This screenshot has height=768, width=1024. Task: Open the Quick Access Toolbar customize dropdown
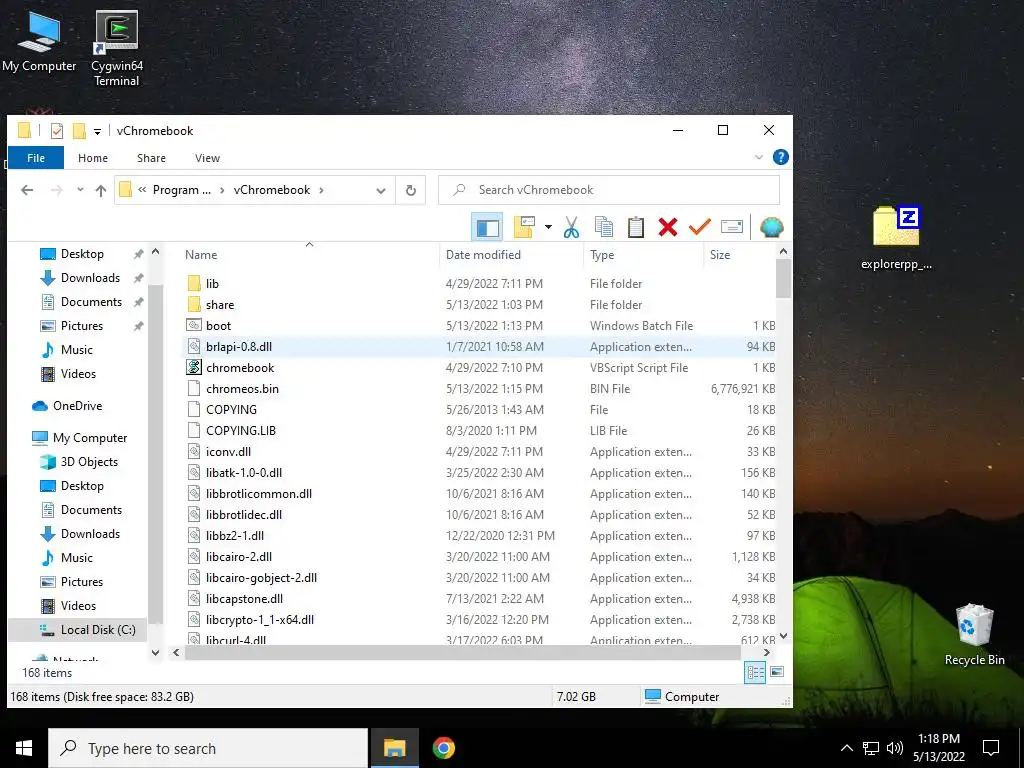[x=97, y=131]
